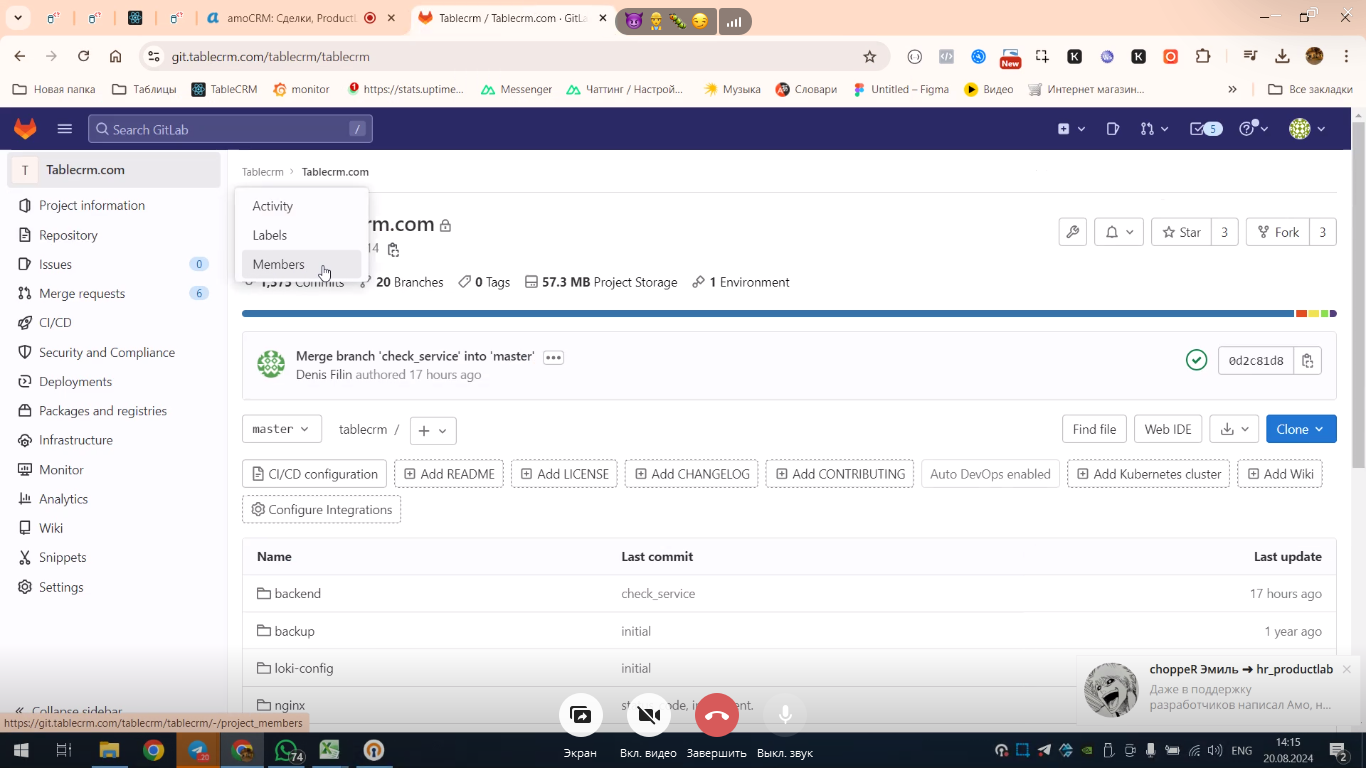Select Members in the flyout menu

tap(301, 264)
